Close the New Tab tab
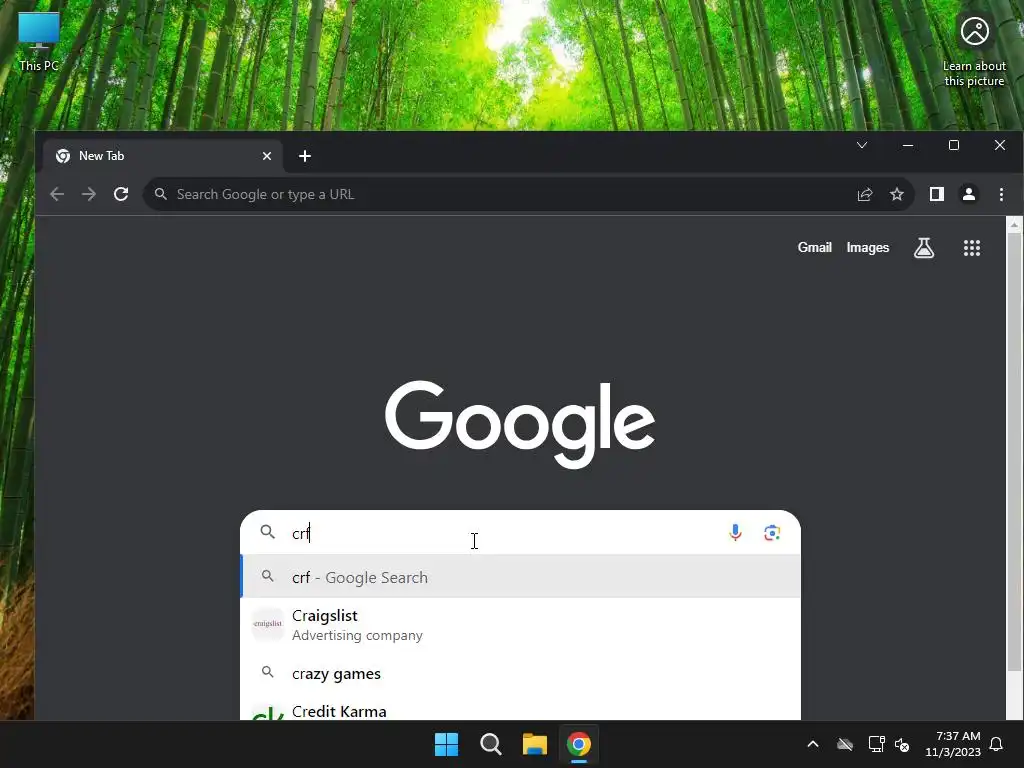1024x768 pixels. point(266,156)
